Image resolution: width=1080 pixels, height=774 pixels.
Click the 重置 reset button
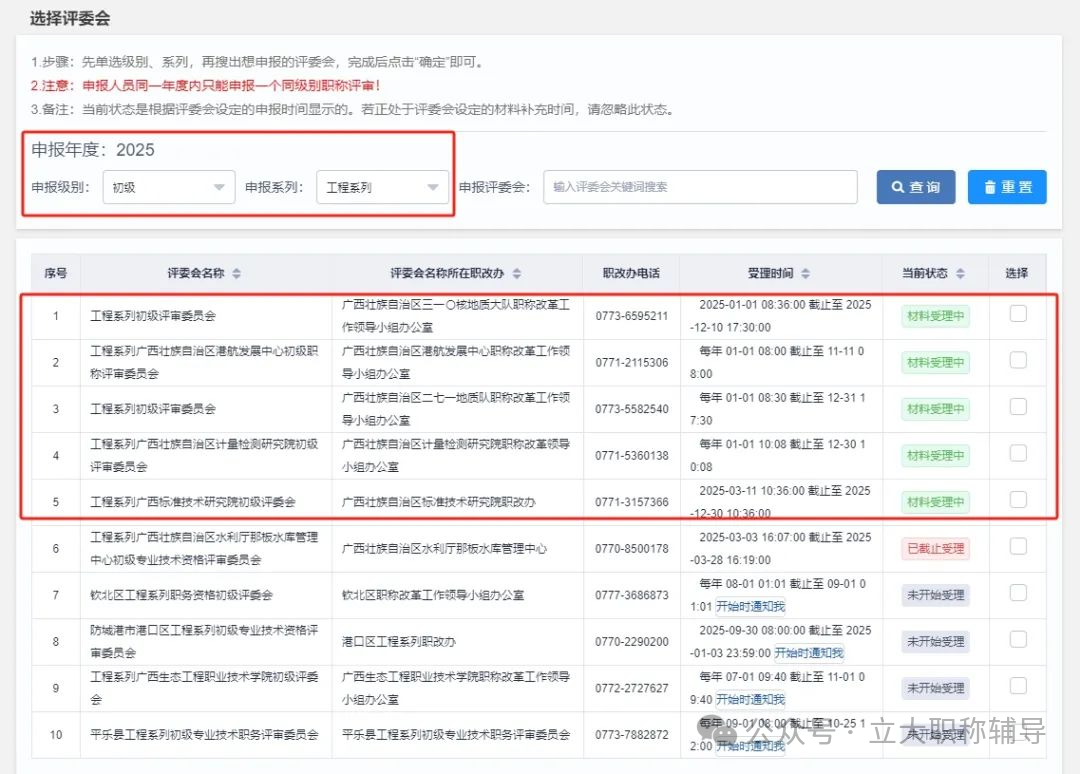[1007, 187]
